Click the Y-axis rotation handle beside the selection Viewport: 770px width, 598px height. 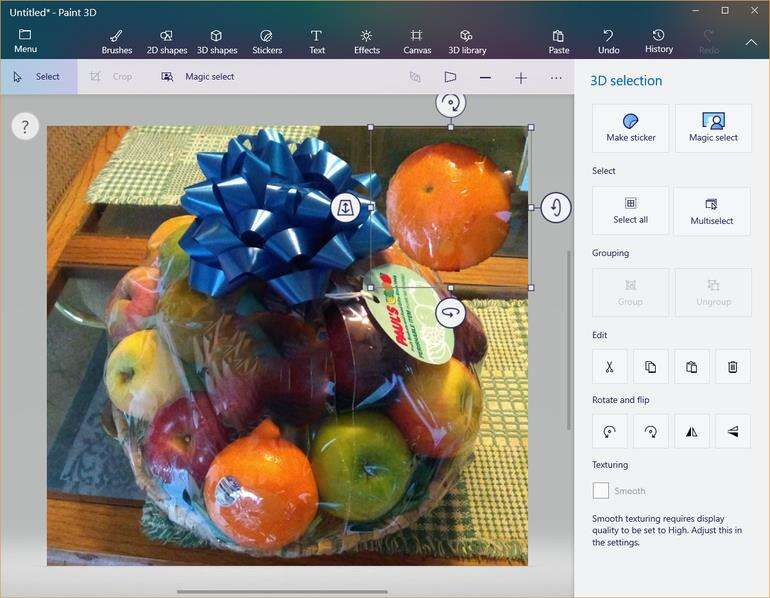[x=556, y=207]
